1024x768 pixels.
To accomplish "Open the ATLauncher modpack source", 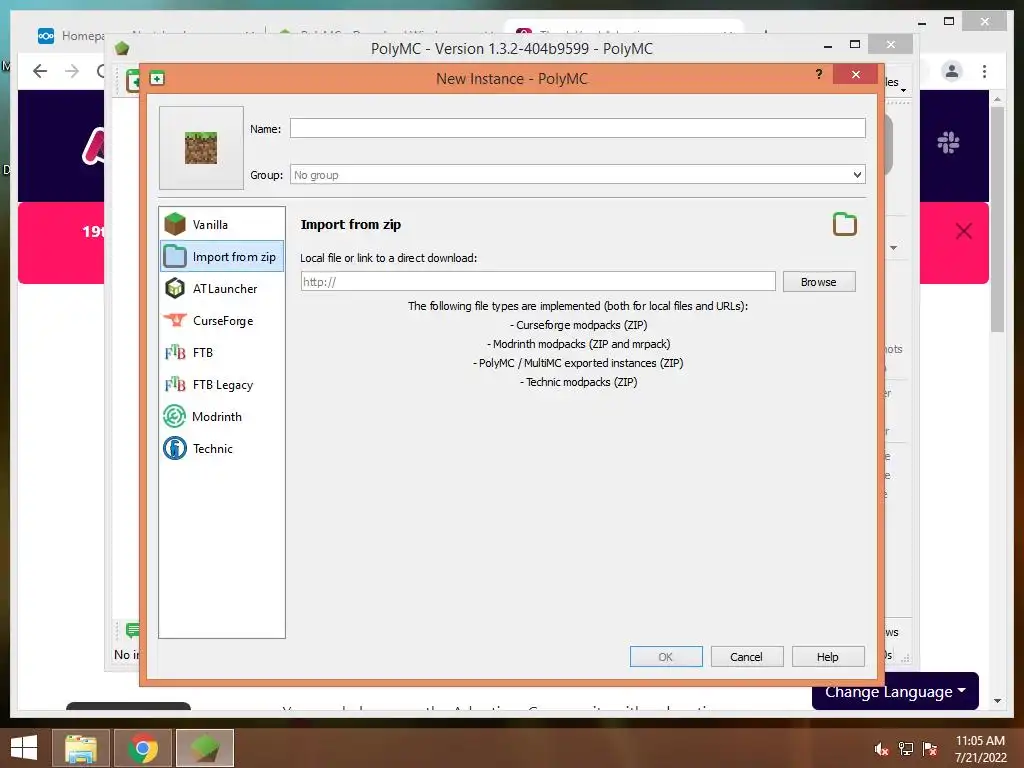I will point(222,289).
